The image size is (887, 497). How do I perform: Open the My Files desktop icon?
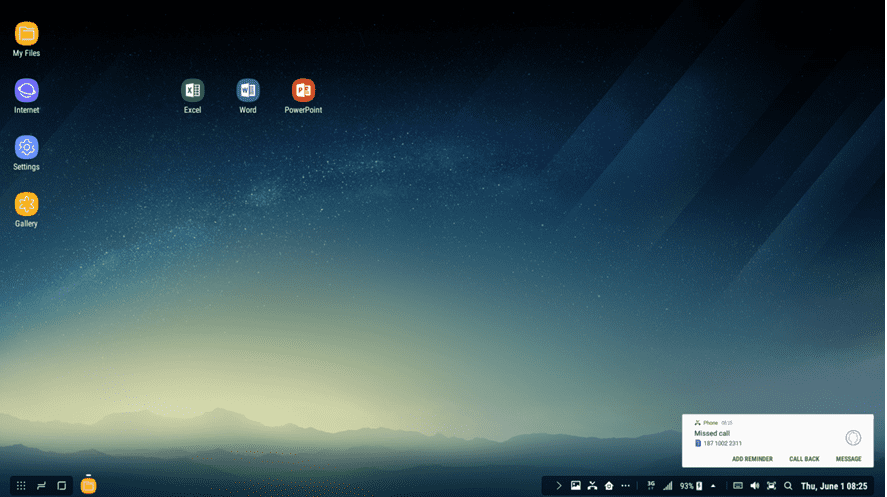[26, 35]
